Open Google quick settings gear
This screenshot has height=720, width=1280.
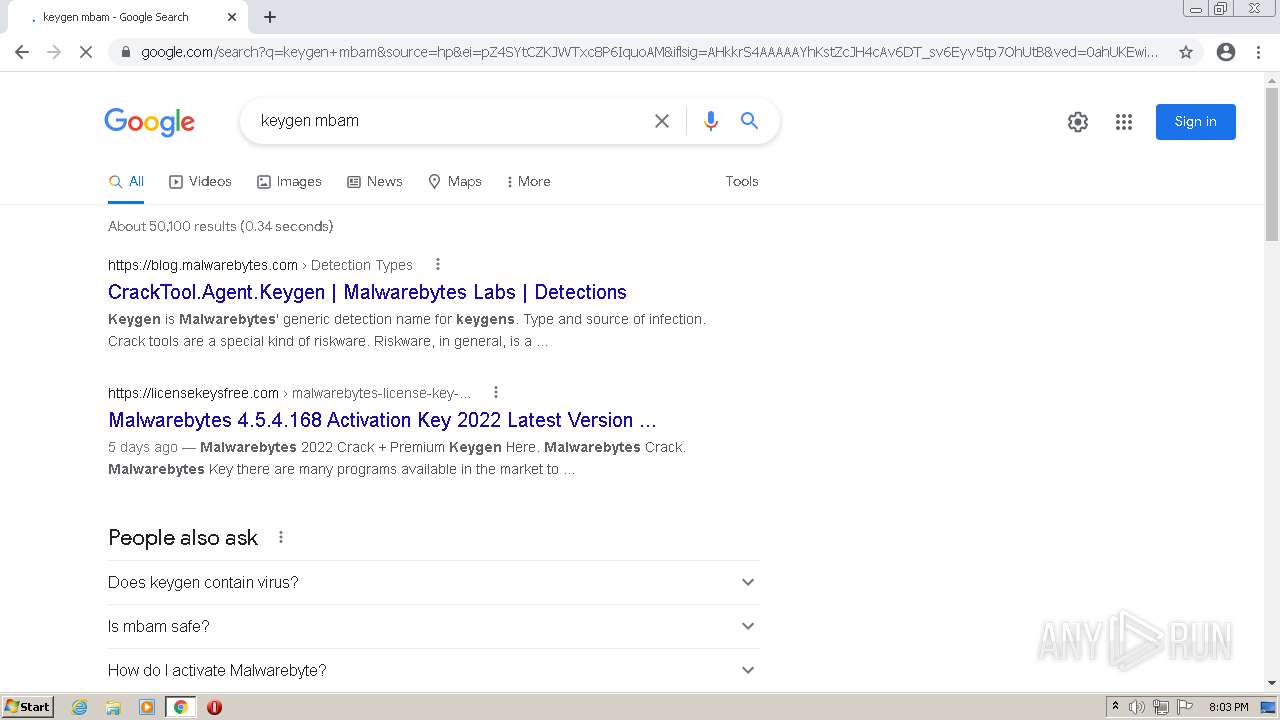click(x=1078, y=122)
